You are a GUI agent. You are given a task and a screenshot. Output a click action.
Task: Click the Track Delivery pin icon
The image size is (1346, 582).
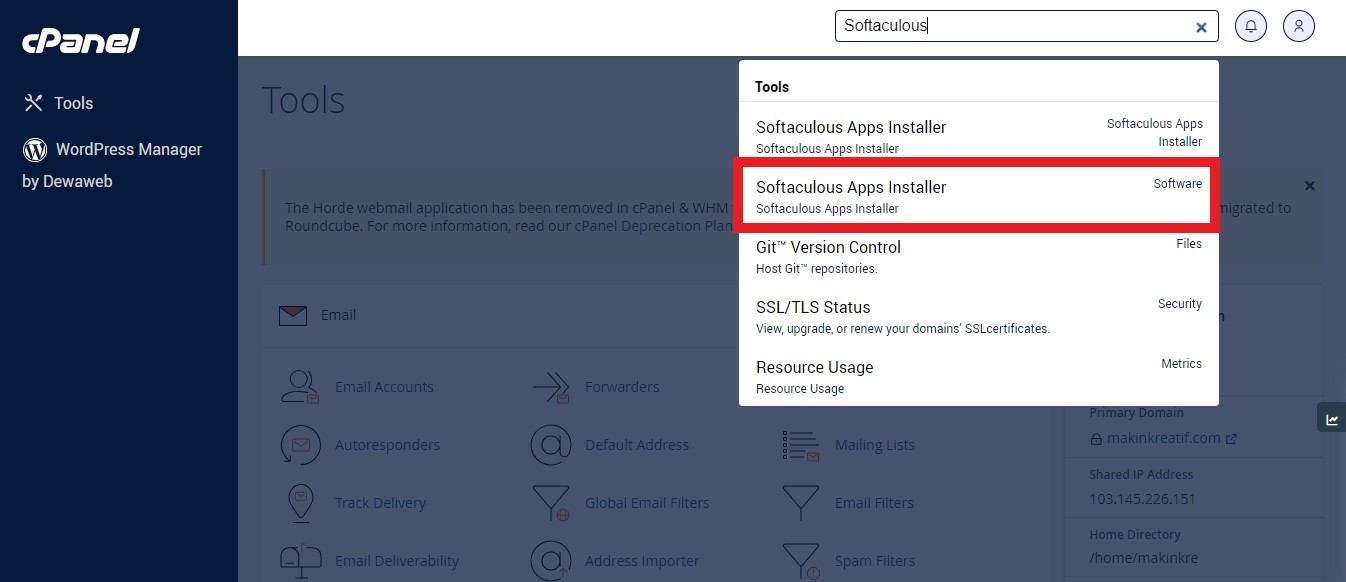point(299,503)
